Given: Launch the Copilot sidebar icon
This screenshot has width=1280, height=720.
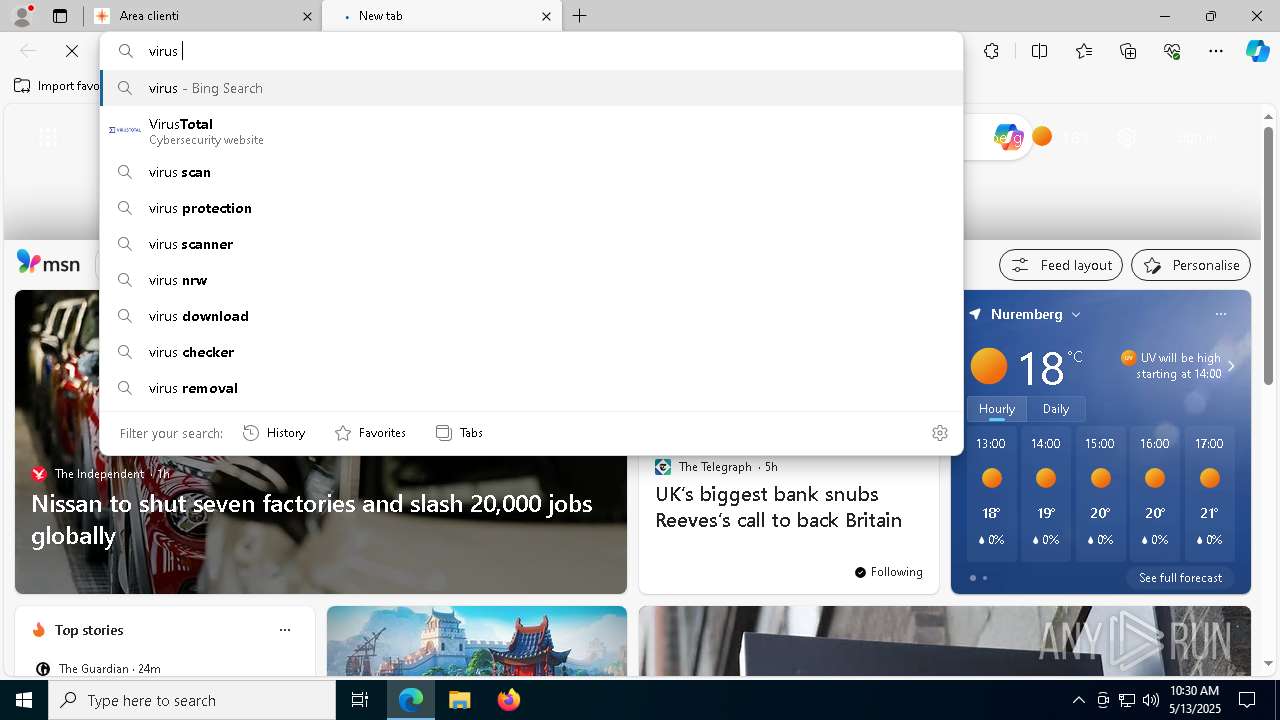Looking at the screenshot, I should coord(1257,51).
